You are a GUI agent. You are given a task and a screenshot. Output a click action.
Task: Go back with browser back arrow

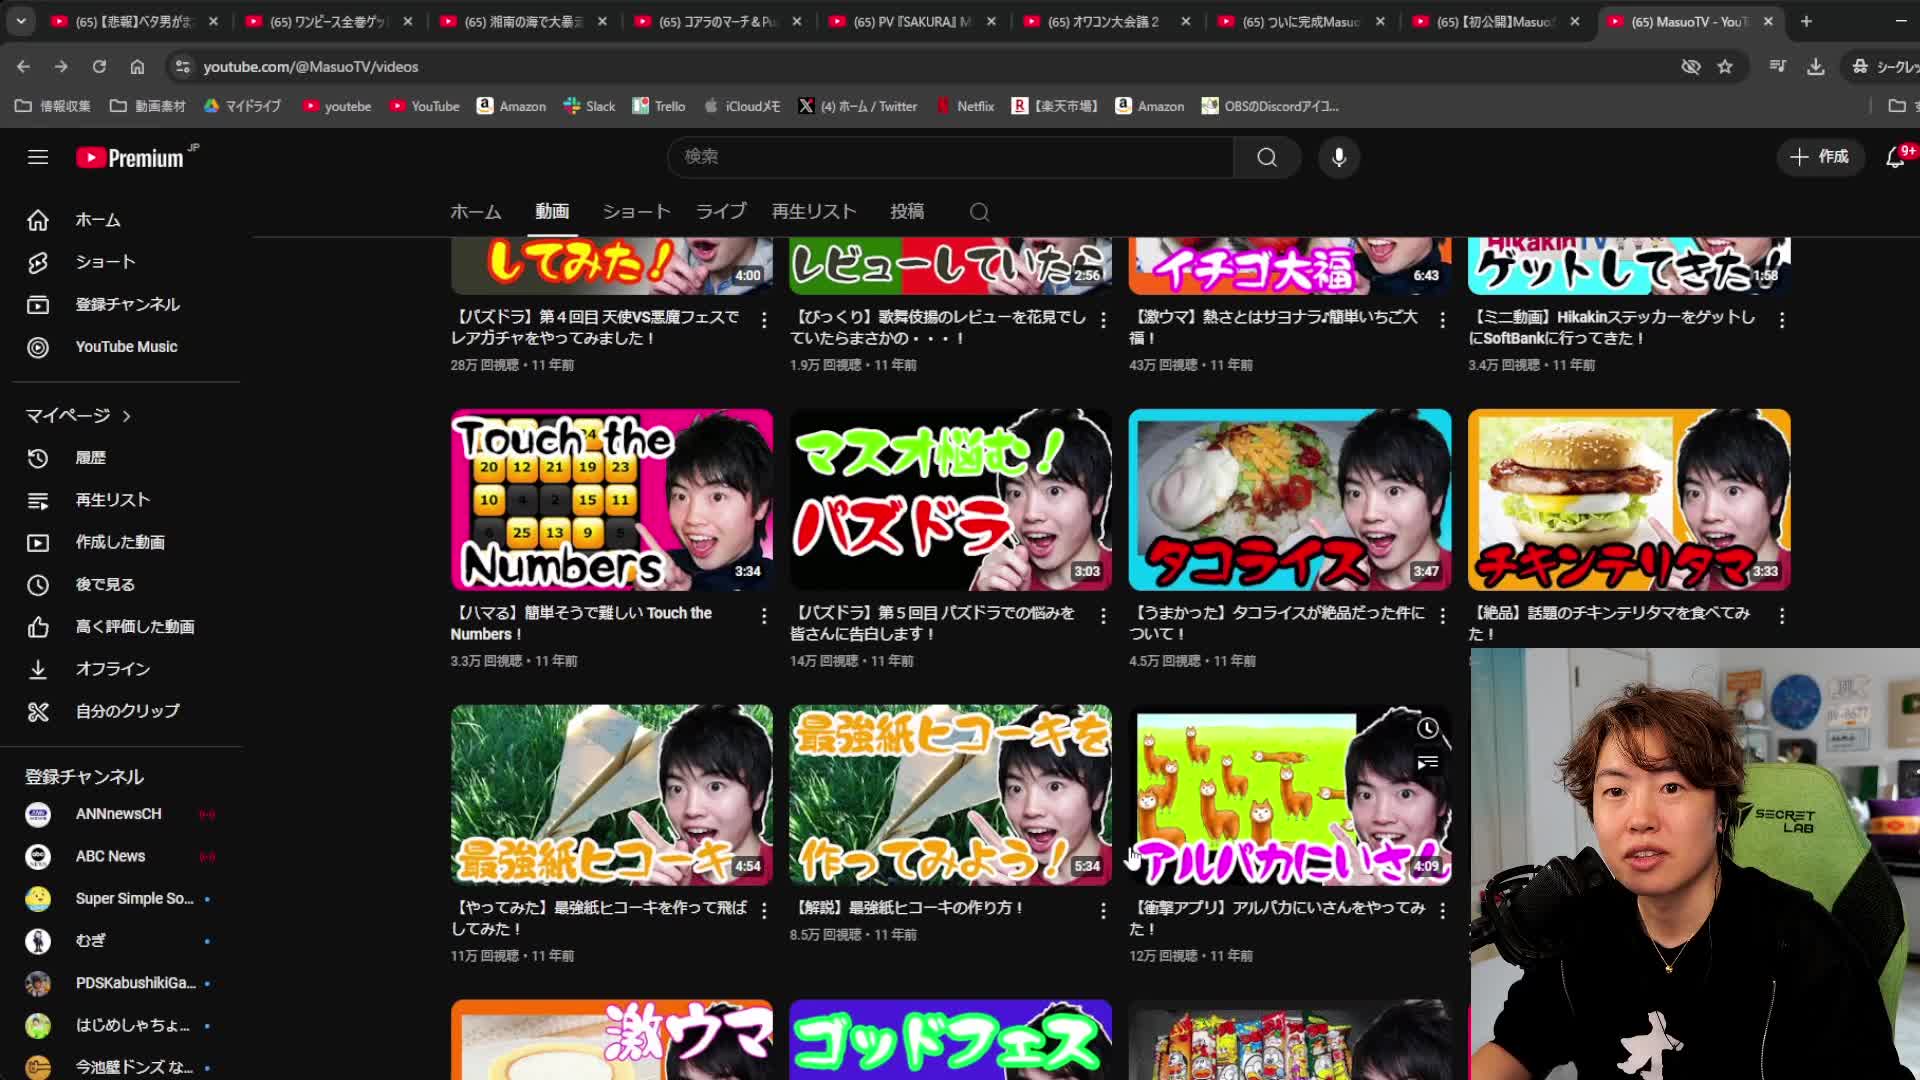pyautogui.click(x=24, y=67)
